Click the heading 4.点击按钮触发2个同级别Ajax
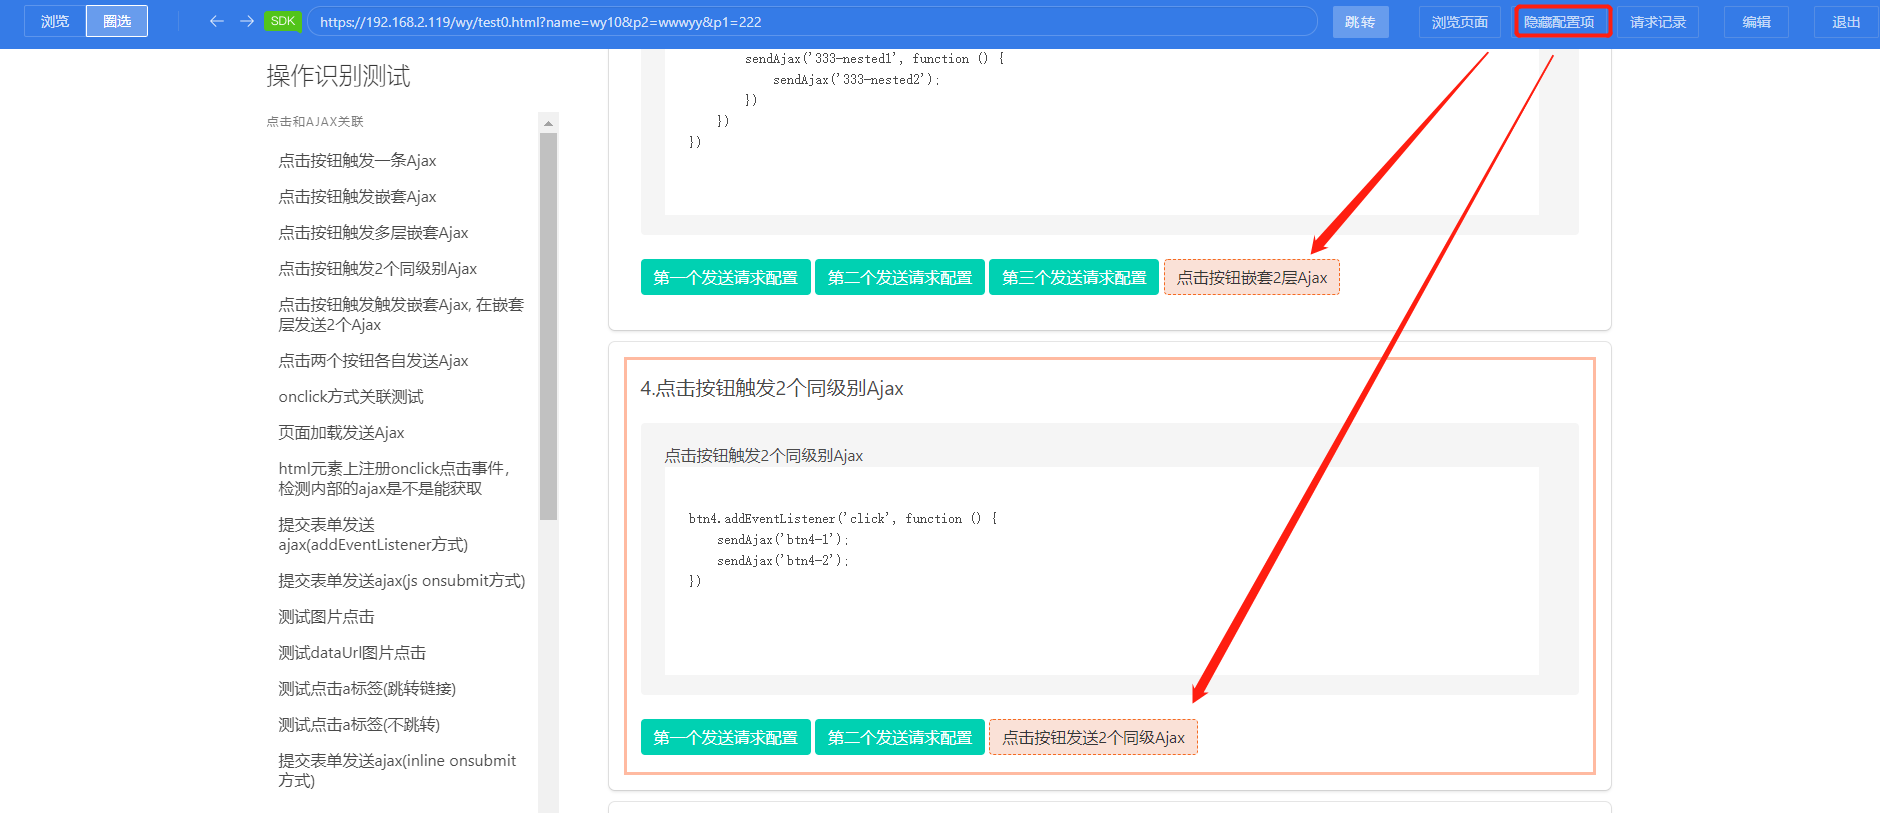 point(772,388)
